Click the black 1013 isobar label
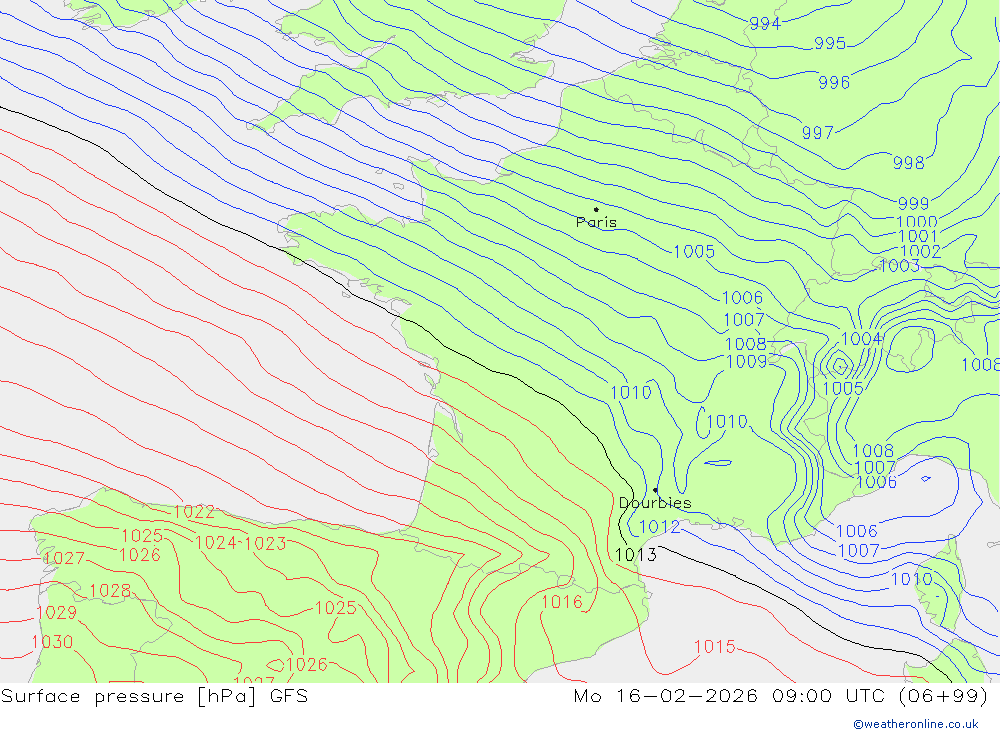Screen dimensions: 1000x733 [x=636, y=555]
